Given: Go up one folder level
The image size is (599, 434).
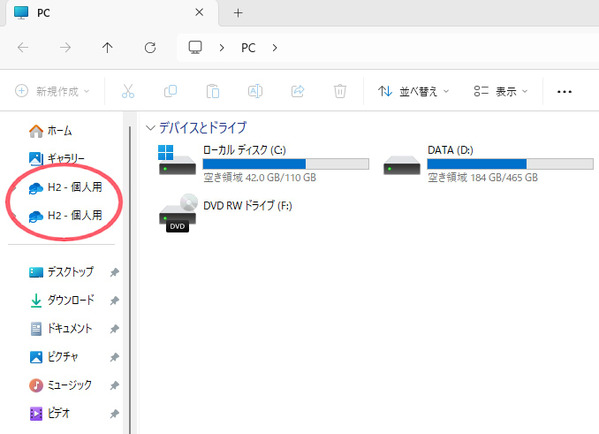Looking at the screenshot, I should (x=107, y=48).
